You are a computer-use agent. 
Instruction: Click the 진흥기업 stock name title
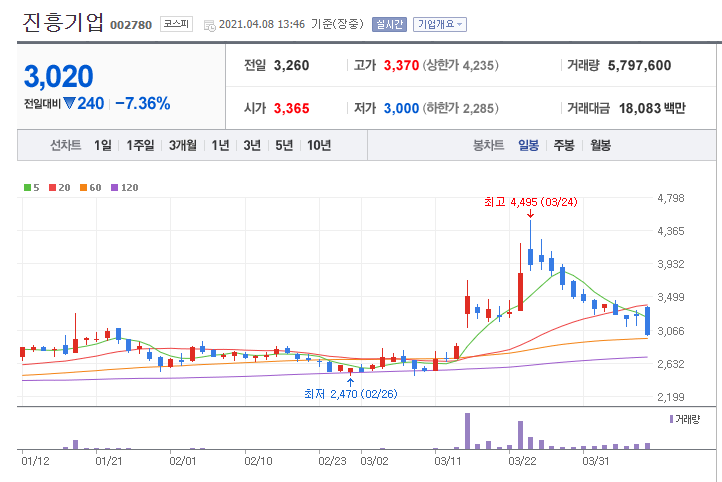coord(63,22)
